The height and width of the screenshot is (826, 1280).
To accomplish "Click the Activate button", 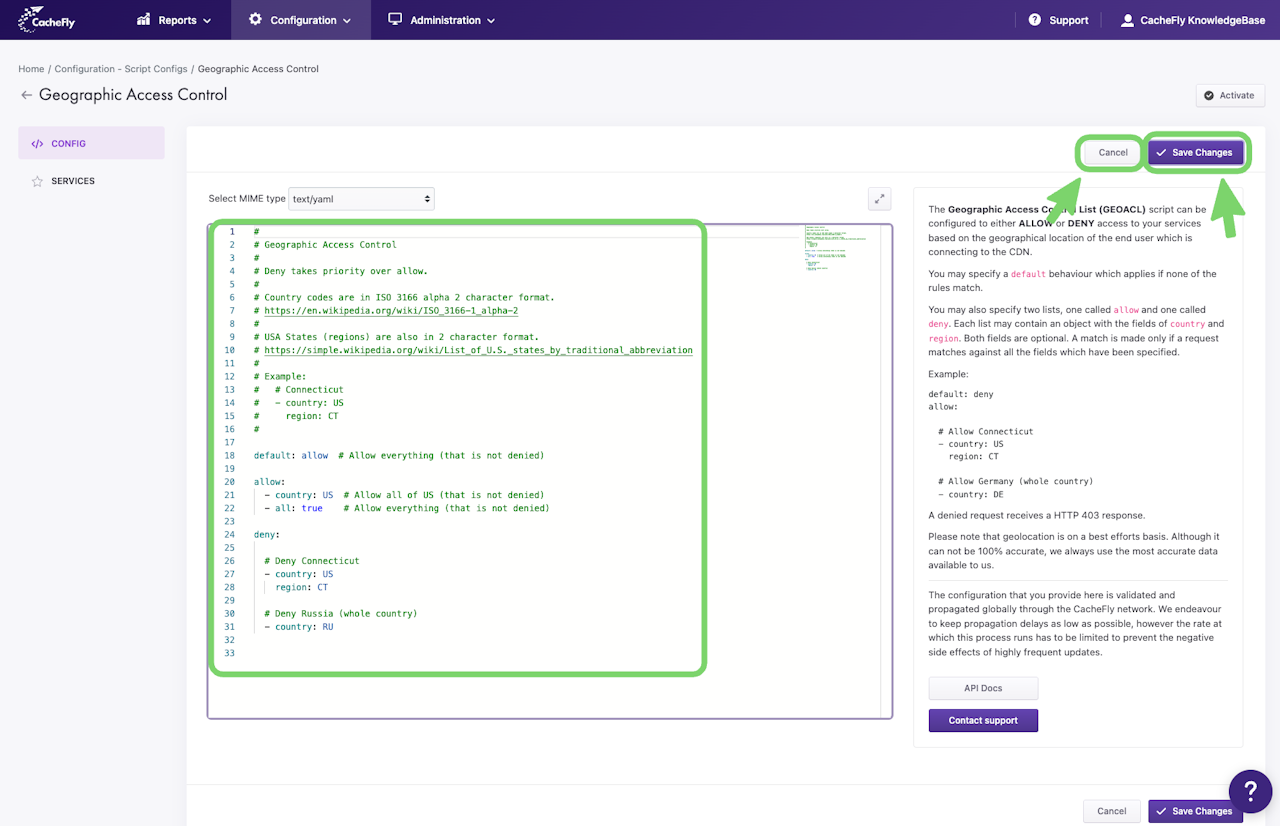I will [x=1230, y=96].
